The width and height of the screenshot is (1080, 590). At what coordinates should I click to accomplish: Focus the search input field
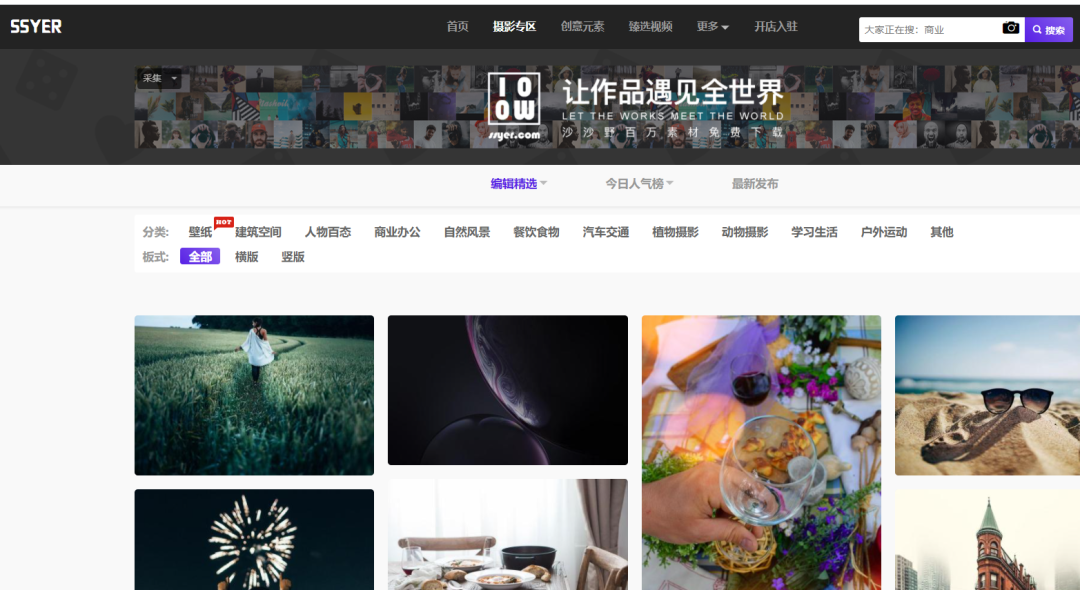928,30
